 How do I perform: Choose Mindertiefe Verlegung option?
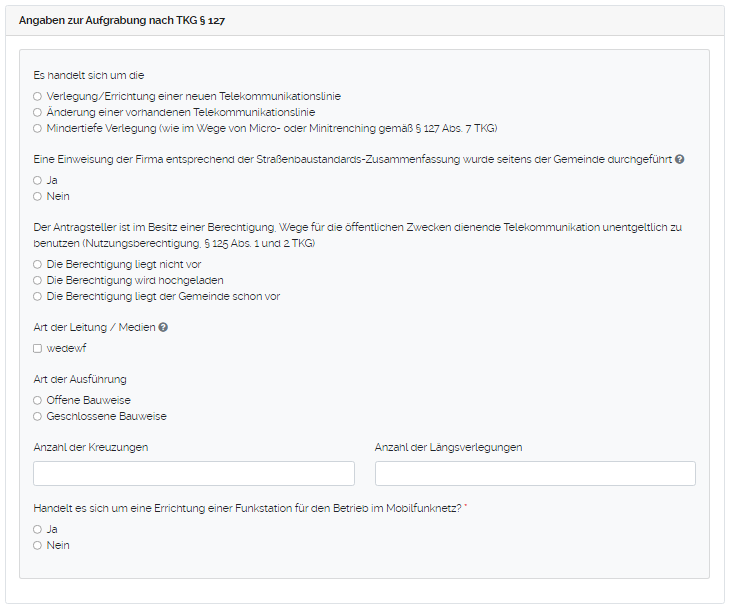pyautogui.click(x=37, y=128)
